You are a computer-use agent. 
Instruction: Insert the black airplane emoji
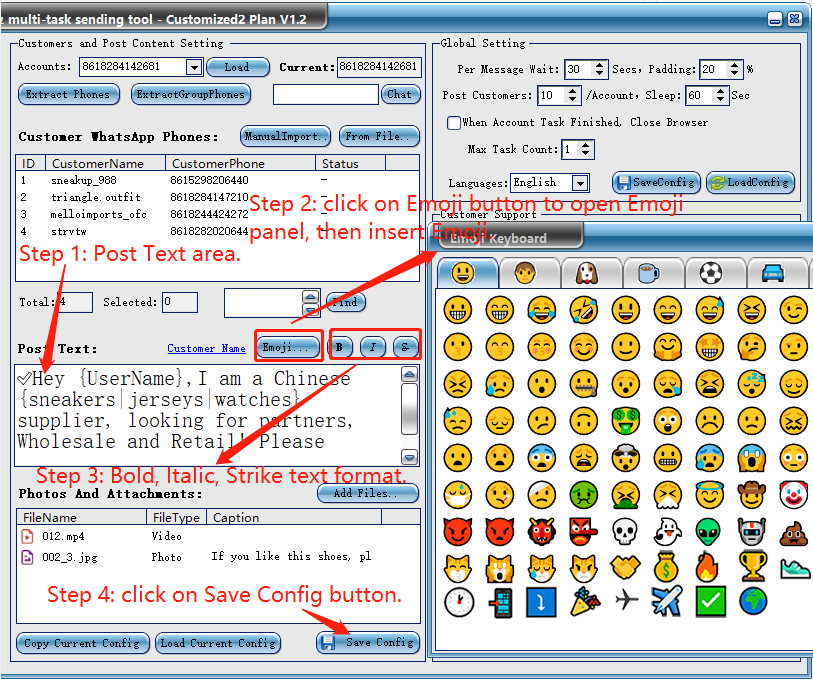[x=626, y=600]
